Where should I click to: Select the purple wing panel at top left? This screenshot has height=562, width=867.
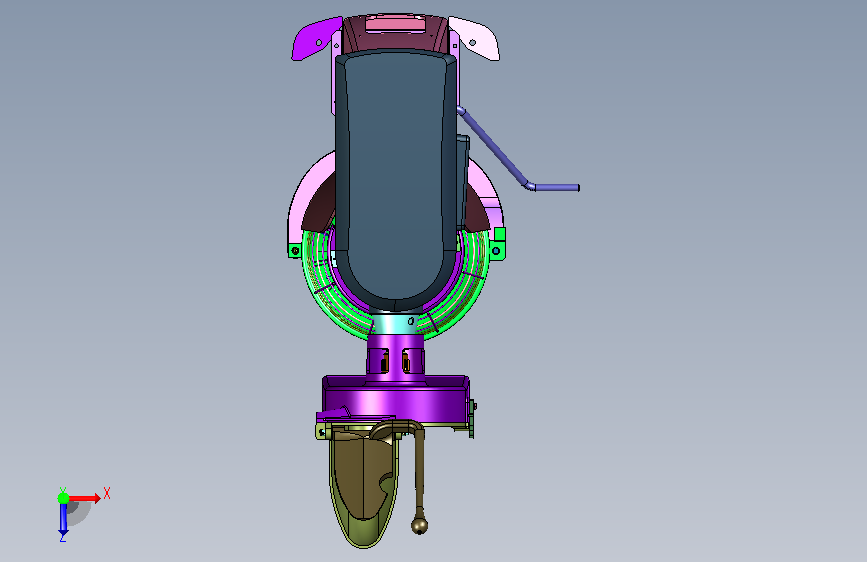click(x=315, y=39)
